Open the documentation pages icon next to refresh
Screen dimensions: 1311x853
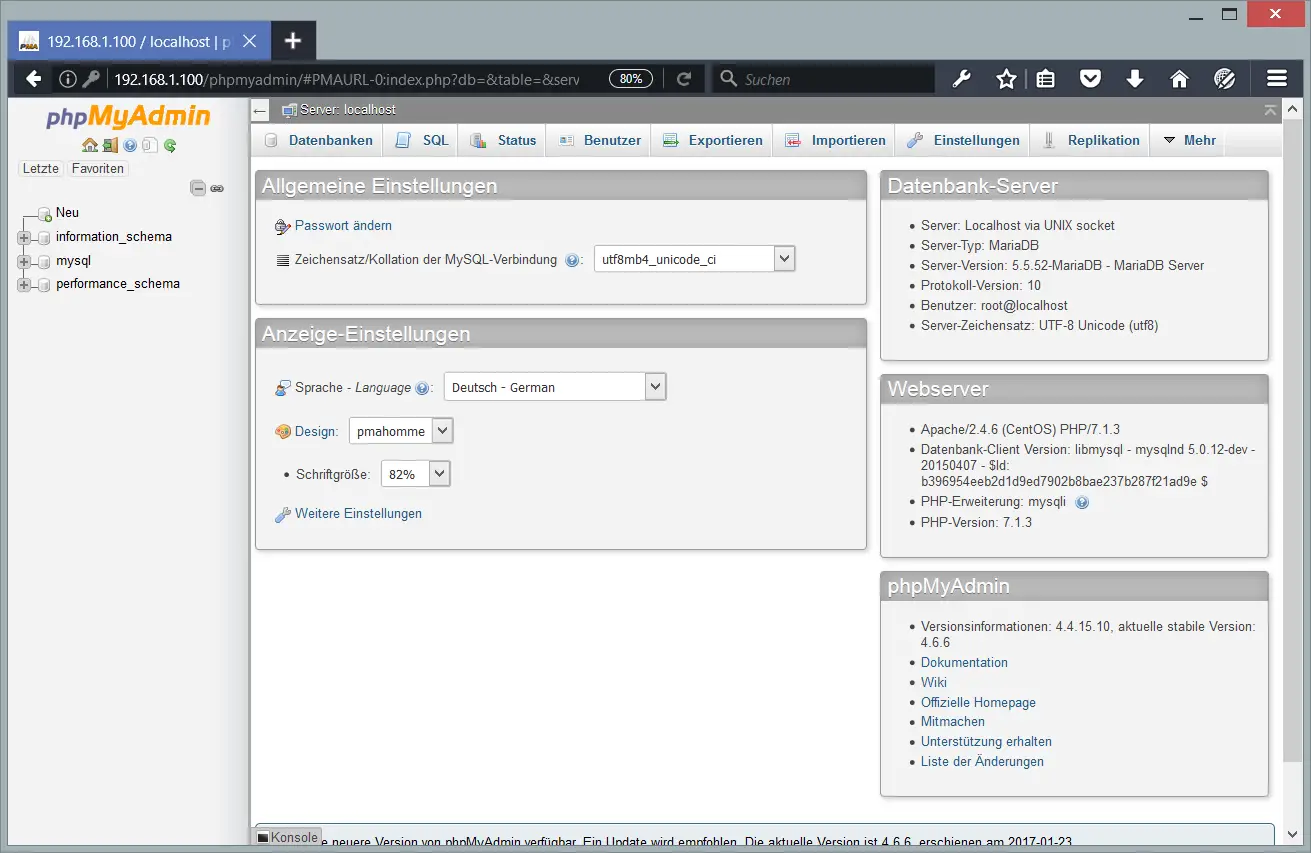(x=149, y=146)
